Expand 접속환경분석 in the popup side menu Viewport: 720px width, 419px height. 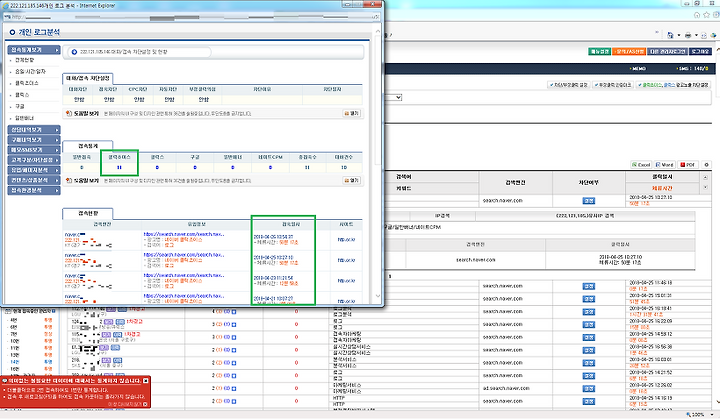(x=34, y=190)
